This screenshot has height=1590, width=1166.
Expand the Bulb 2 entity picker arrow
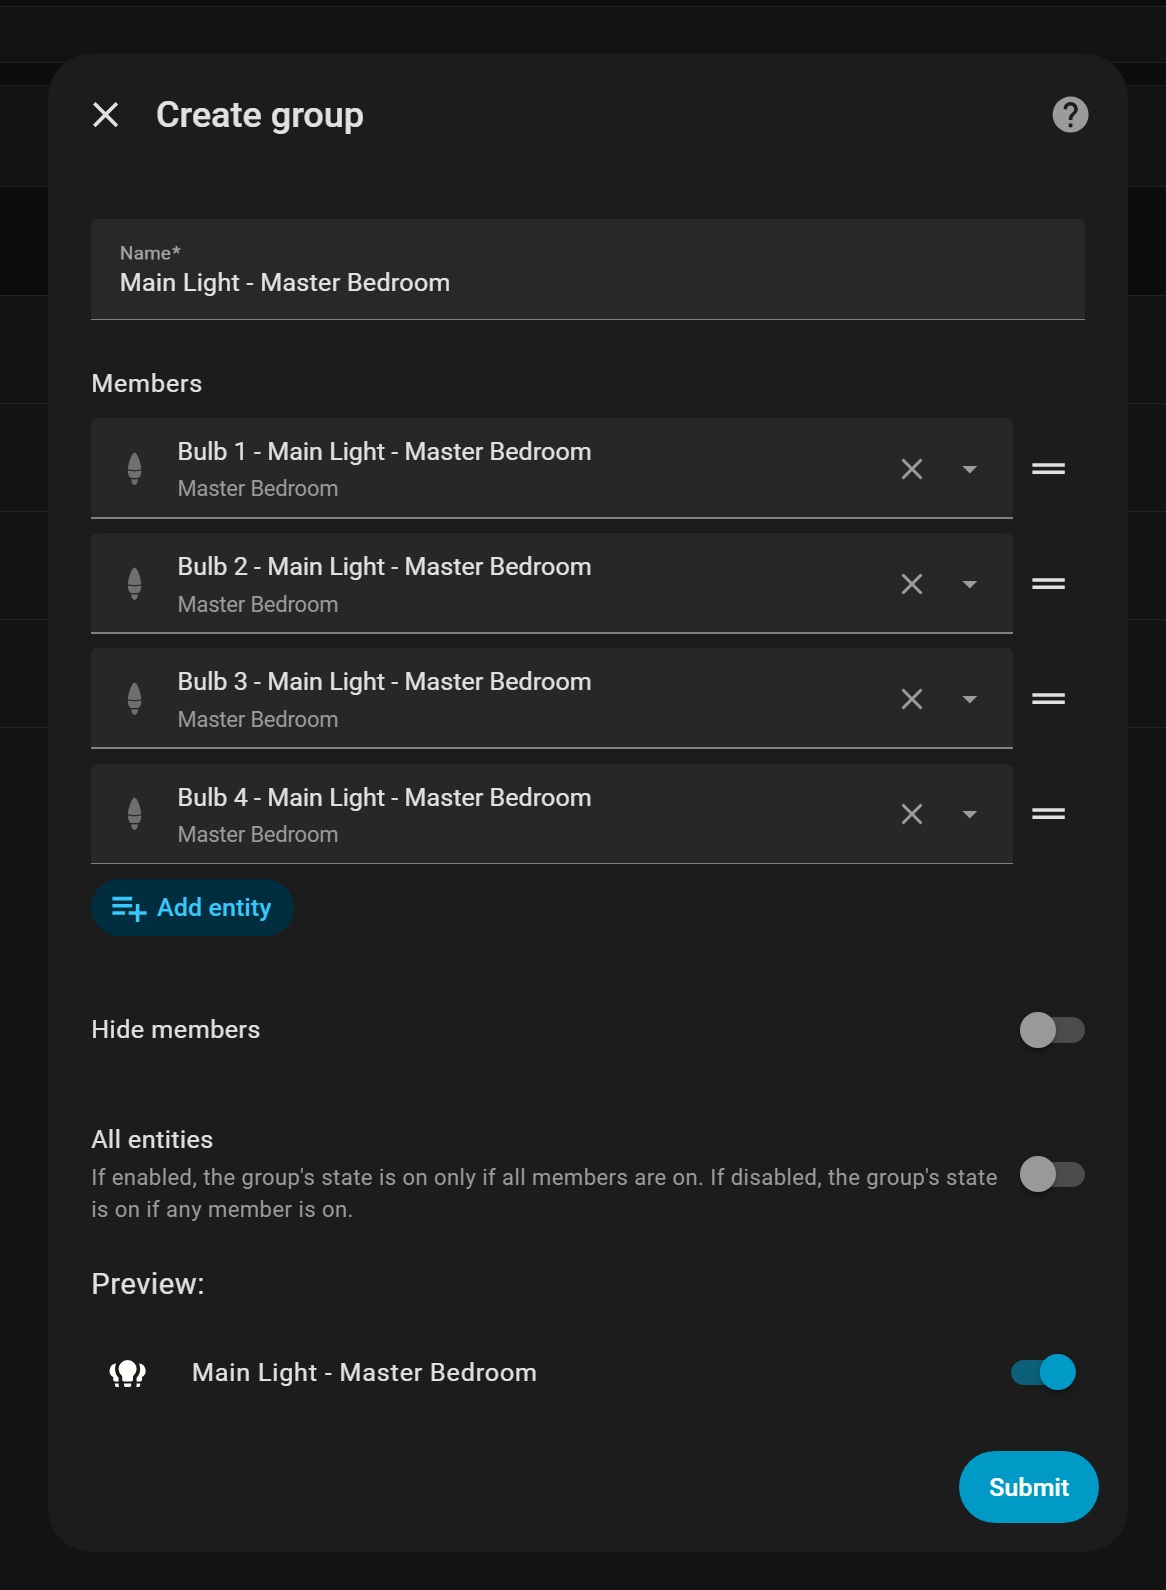point(969,584)
